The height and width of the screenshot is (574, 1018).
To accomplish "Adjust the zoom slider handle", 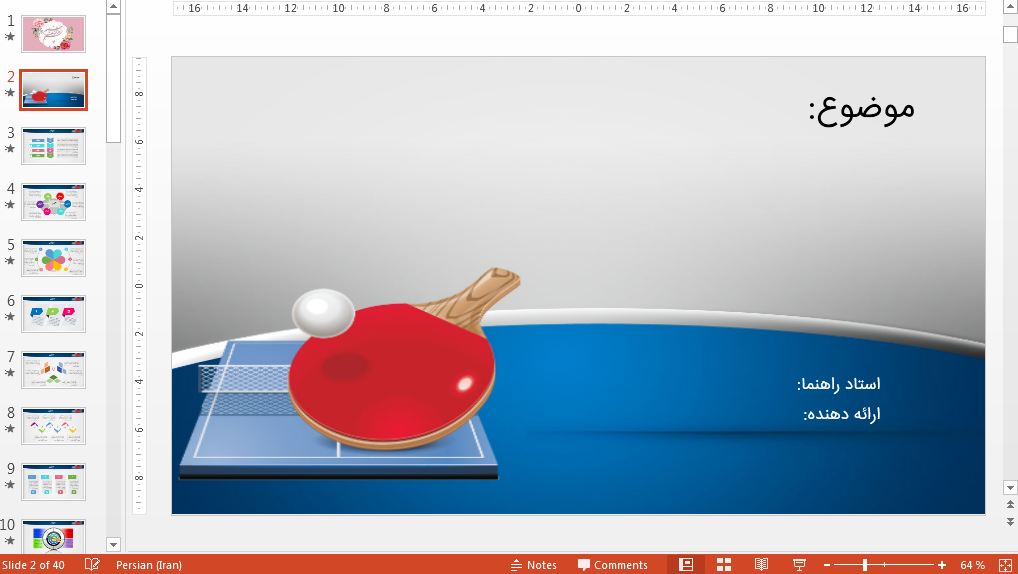I will (865, 565).
